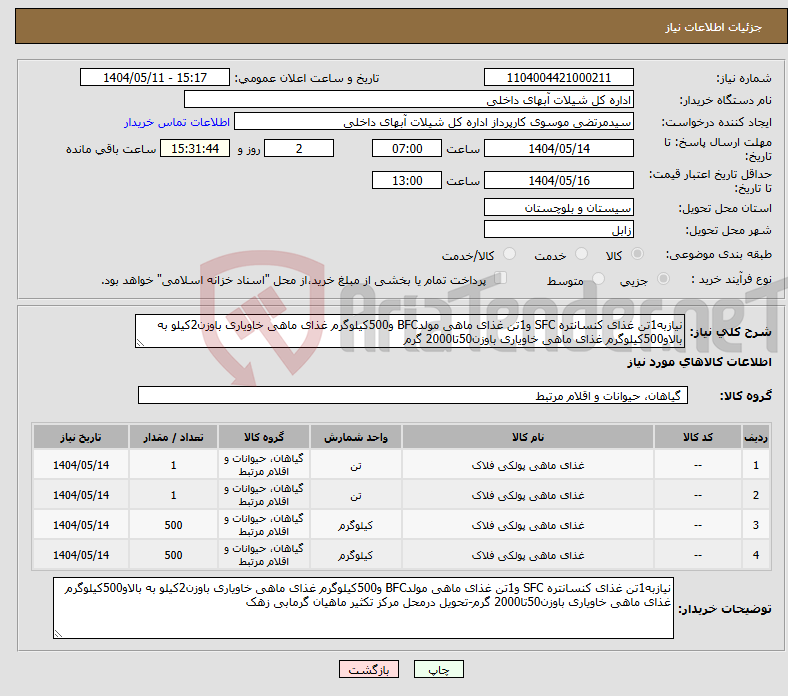Screen dimensions: 788x696
Task: Select the کالا radio button
Action: (x=637, y=254)
